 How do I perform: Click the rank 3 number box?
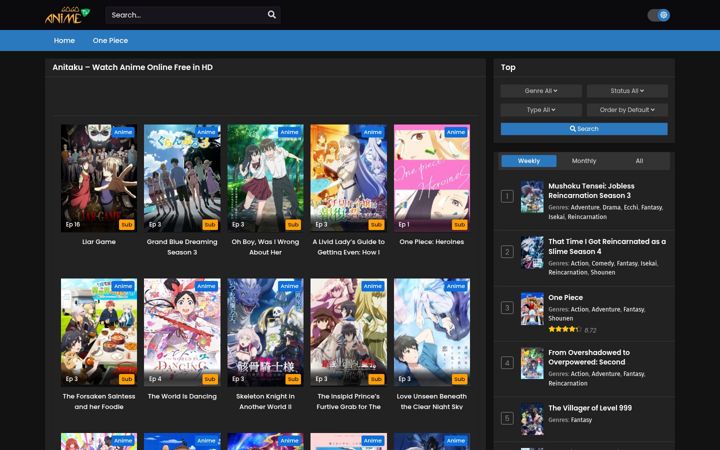[x=507, y=308]
